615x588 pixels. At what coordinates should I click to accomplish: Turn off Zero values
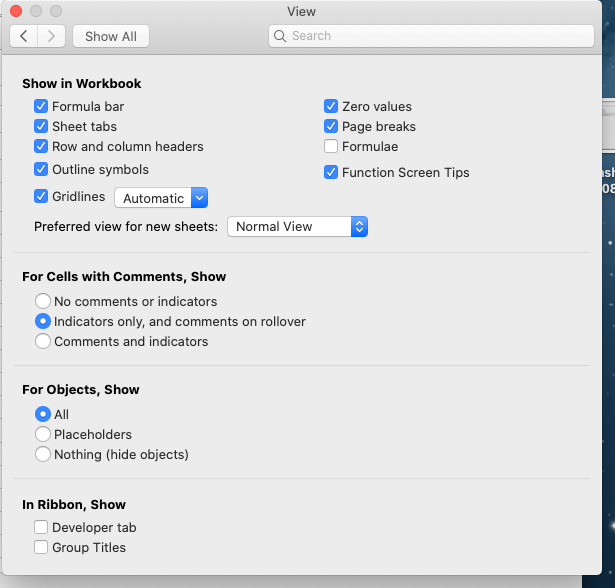pyautogui.click(x=331, y=106)
